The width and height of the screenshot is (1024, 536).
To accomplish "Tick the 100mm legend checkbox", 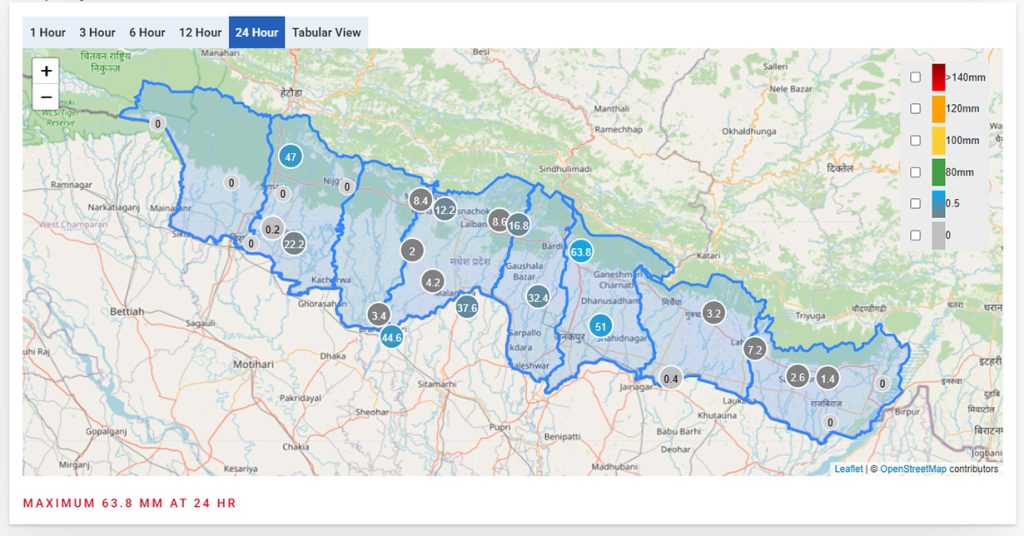I will click(915, 141).
